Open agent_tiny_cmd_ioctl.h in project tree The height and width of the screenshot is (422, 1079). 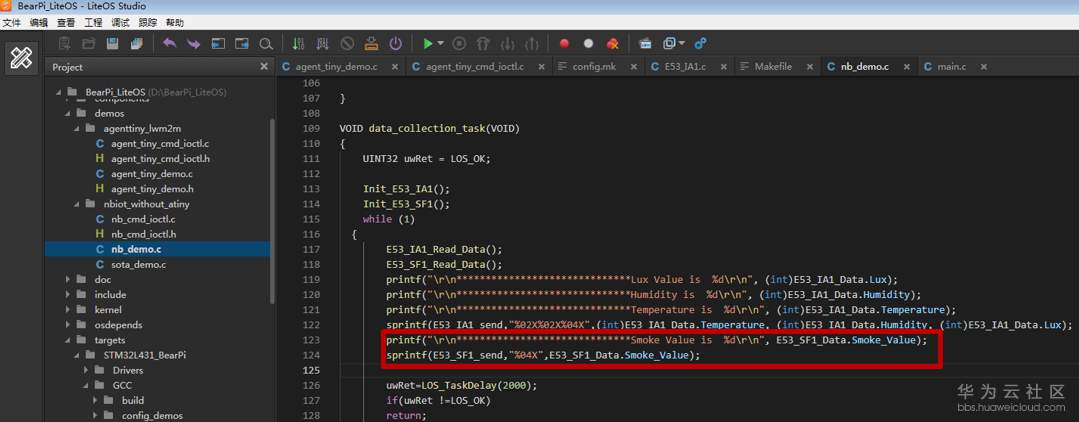pyautogui.click(x=160, y=158)
